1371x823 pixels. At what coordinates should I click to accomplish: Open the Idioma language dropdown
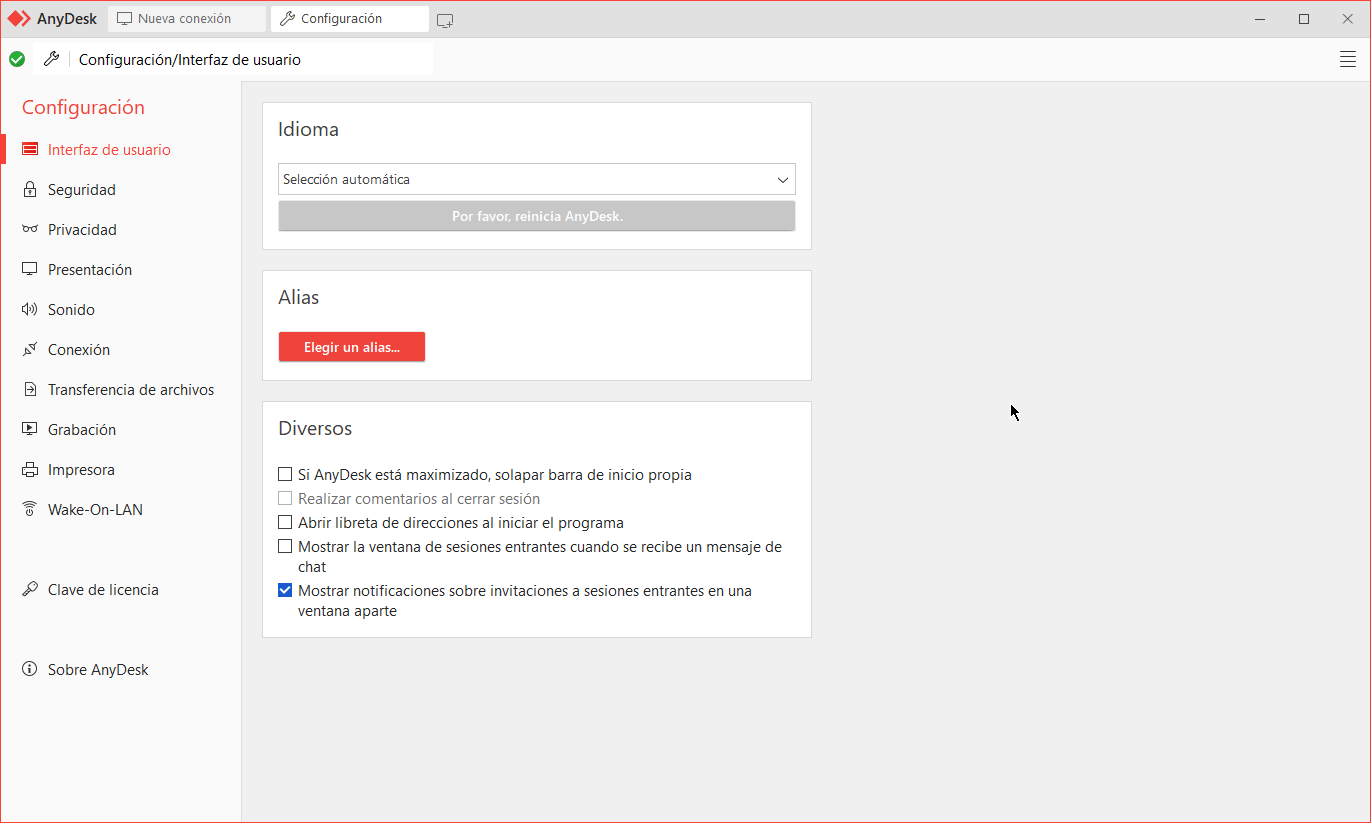[536, 180]
